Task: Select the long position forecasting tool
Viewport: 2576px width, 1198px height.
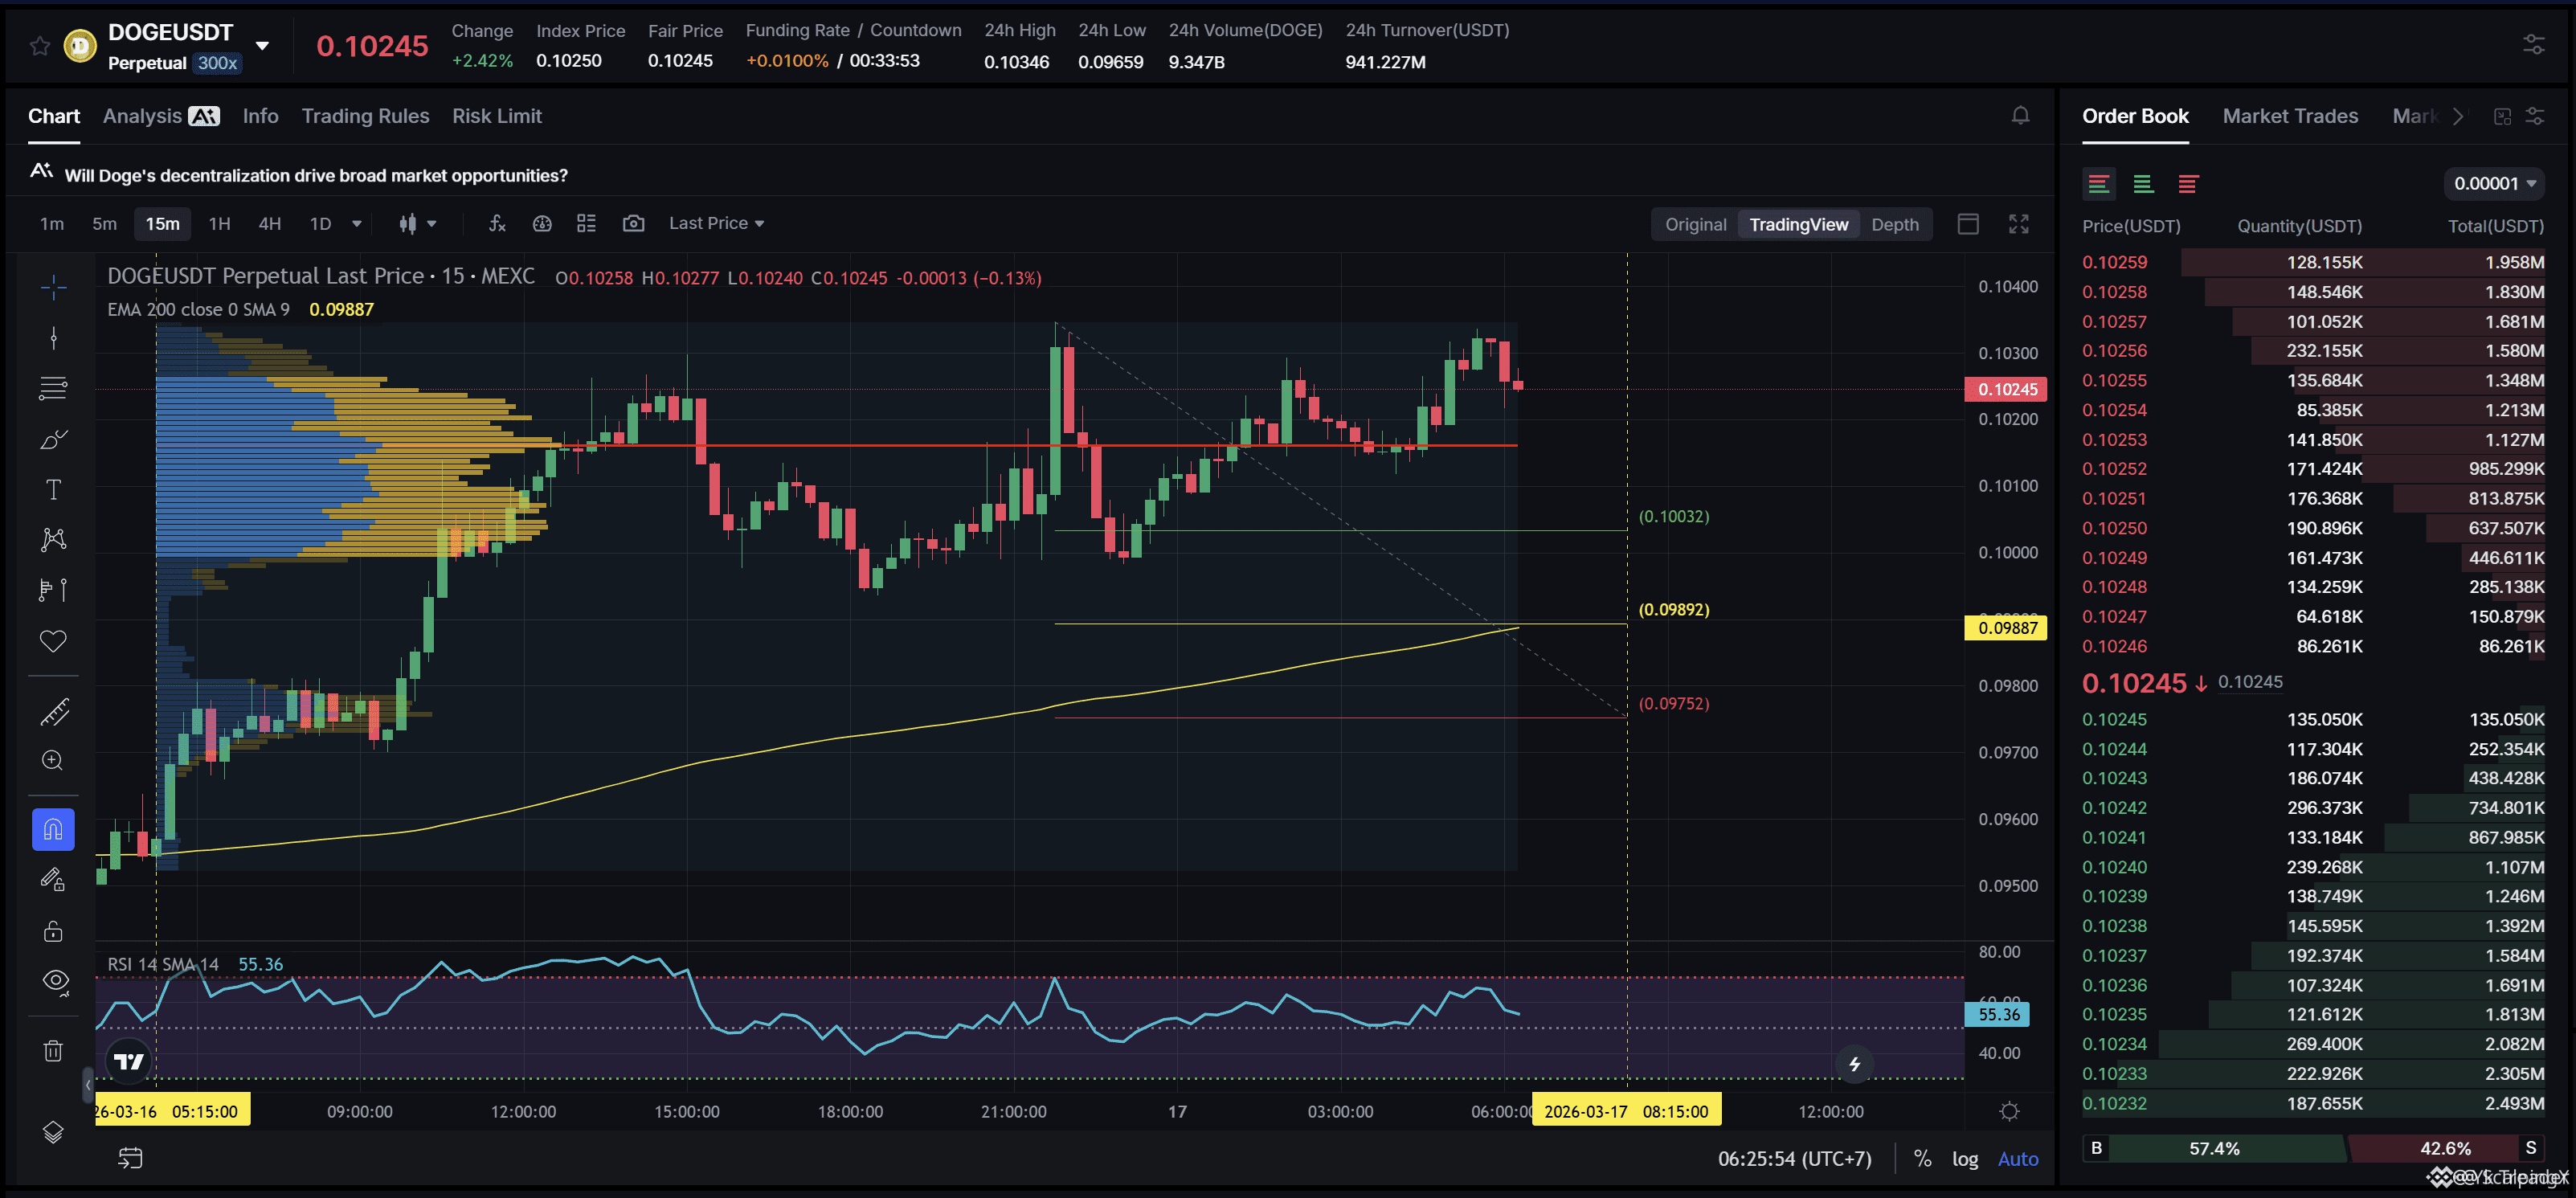Action: (53, 590)
